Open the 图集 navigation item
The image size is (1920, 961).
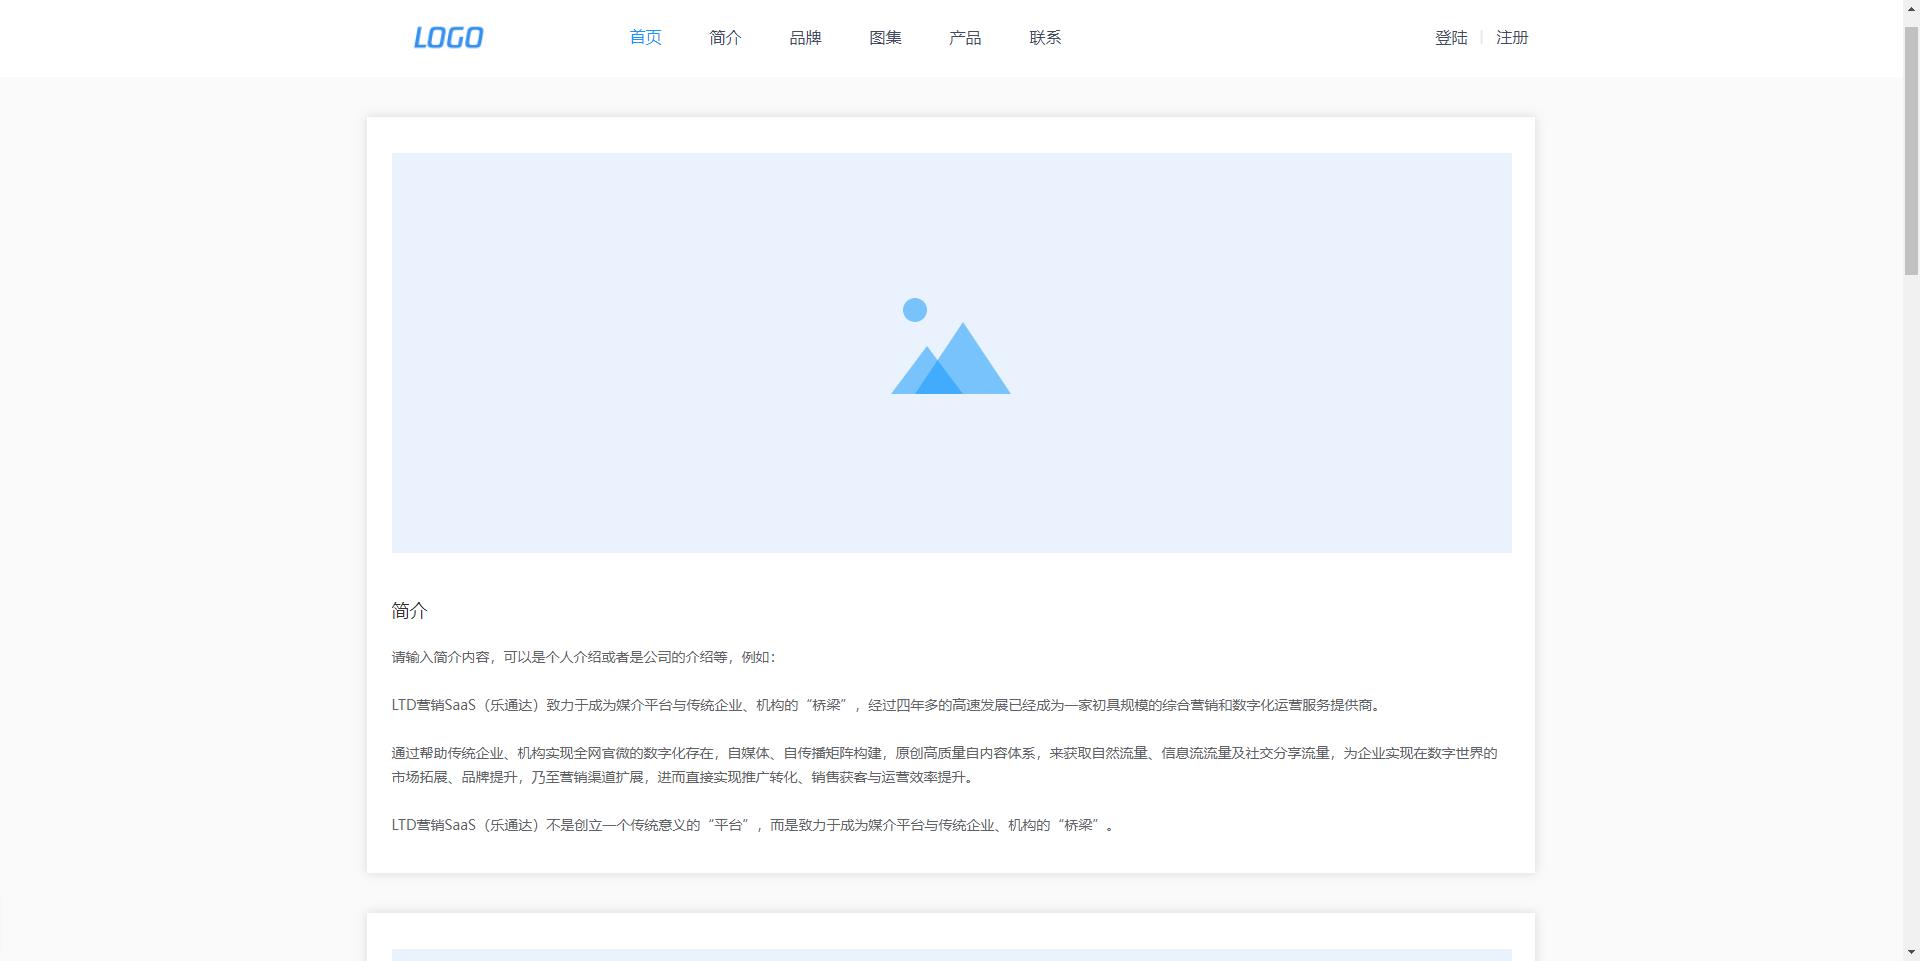pos(885,38)
